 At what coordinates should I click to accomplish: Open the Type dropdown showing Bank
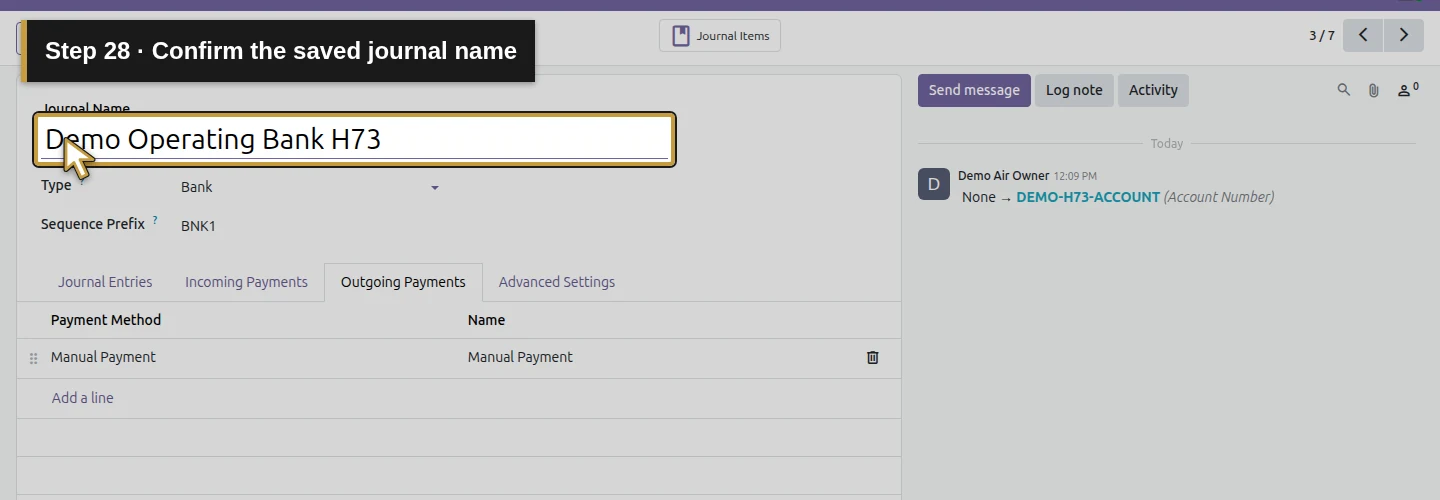click(x=310, y=187)
